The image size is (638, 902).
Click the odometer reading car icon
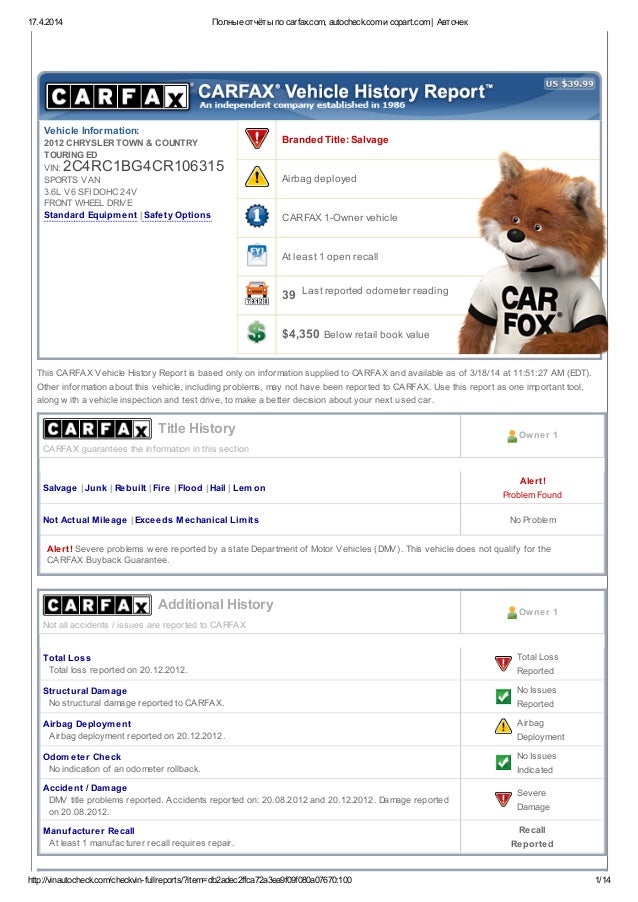(x=257, y=293)
